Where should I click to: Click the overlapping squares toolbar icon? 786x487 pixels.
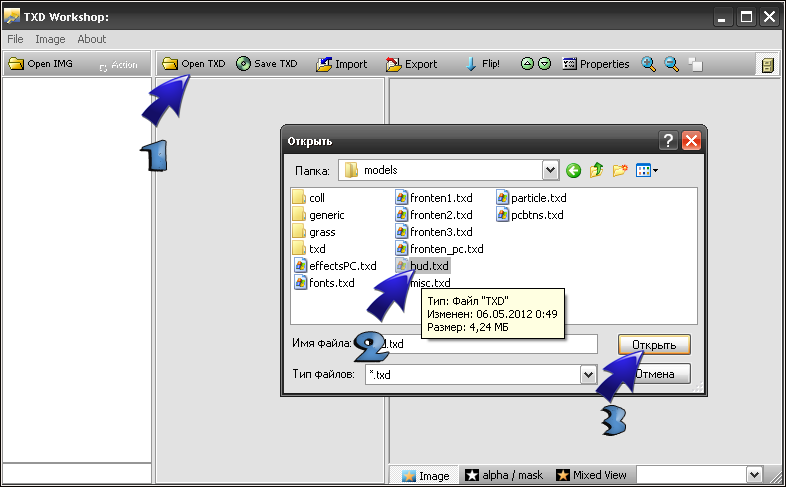[695, 65]
